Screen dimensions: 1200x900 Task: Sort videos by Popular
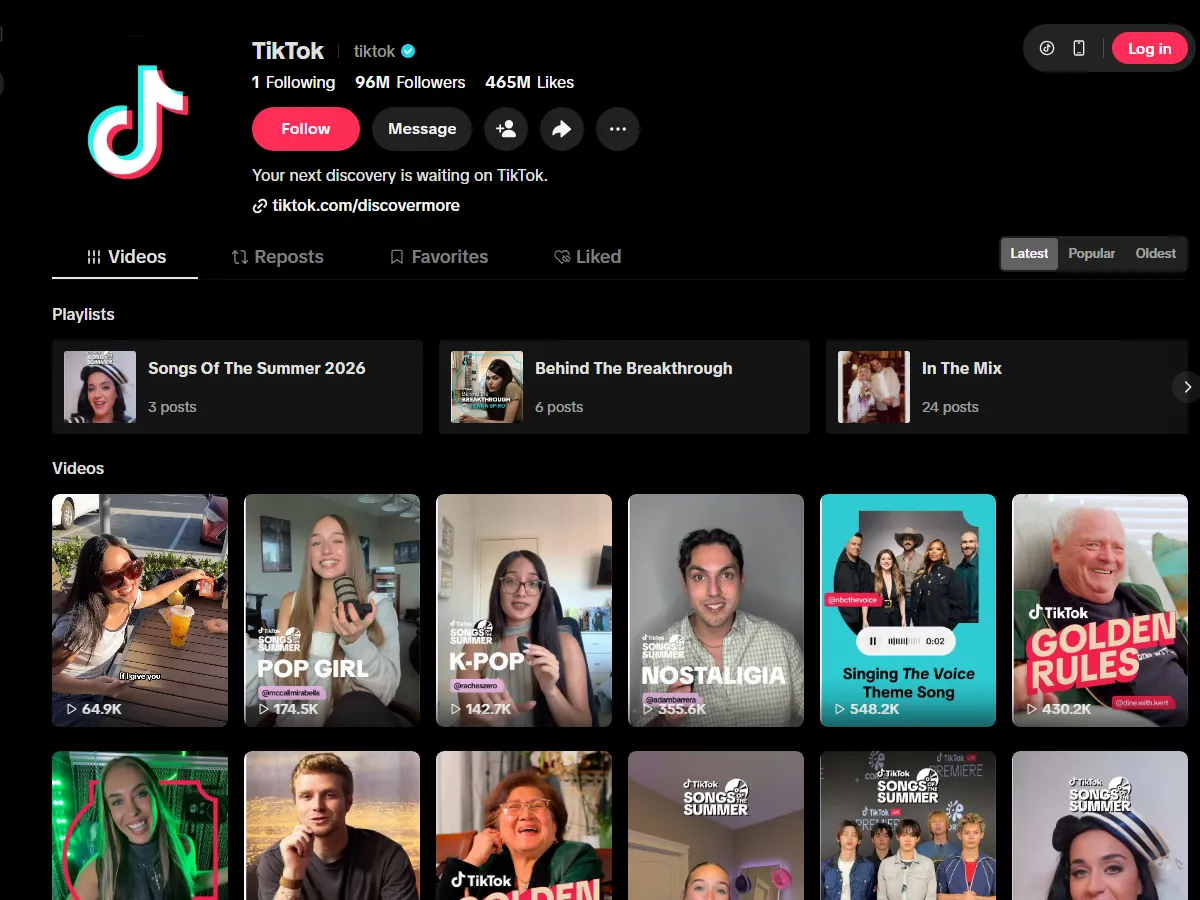1091,254
